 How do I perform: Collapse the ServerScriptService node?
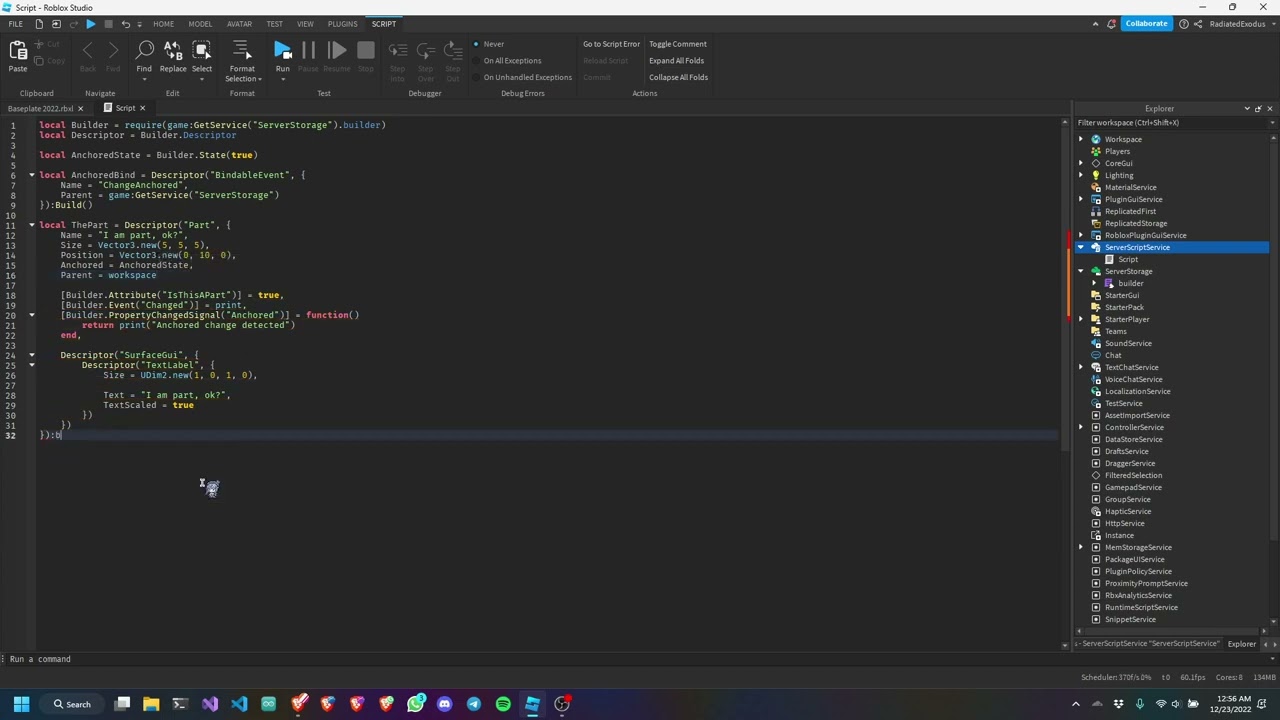tap(1081, 247)
